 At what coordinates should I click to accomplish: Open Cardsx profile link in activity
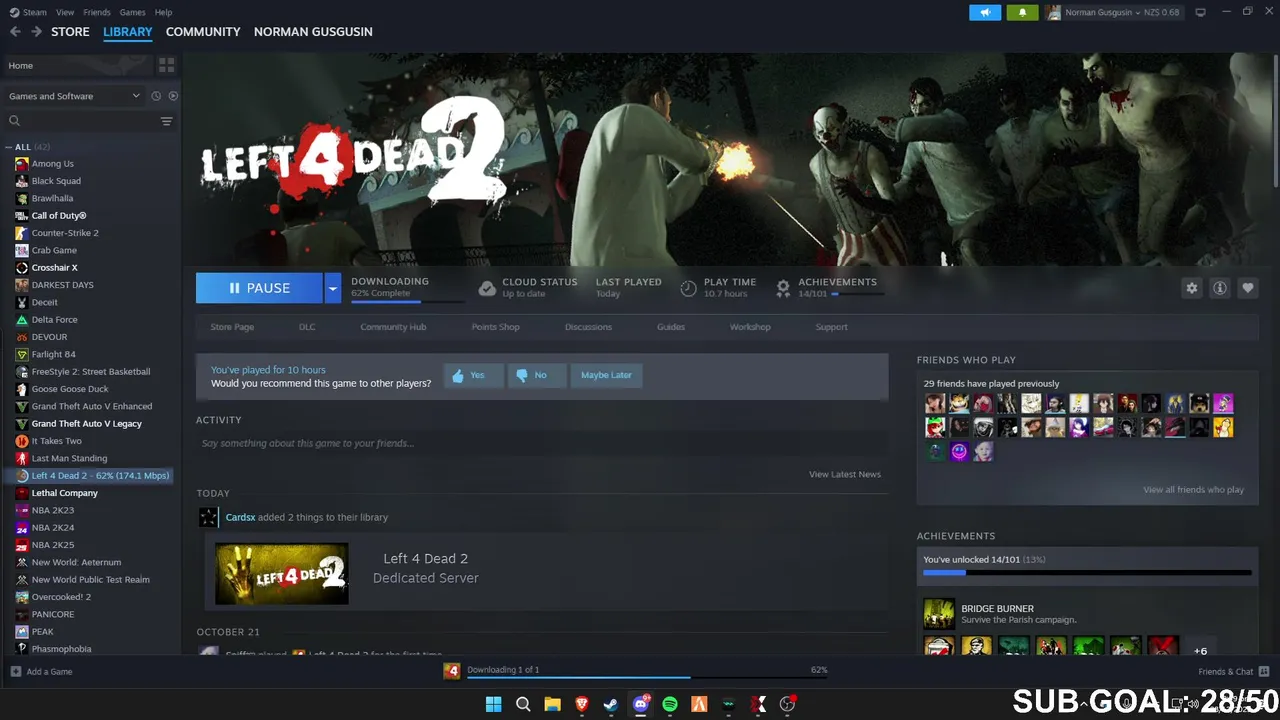point(240,517)
